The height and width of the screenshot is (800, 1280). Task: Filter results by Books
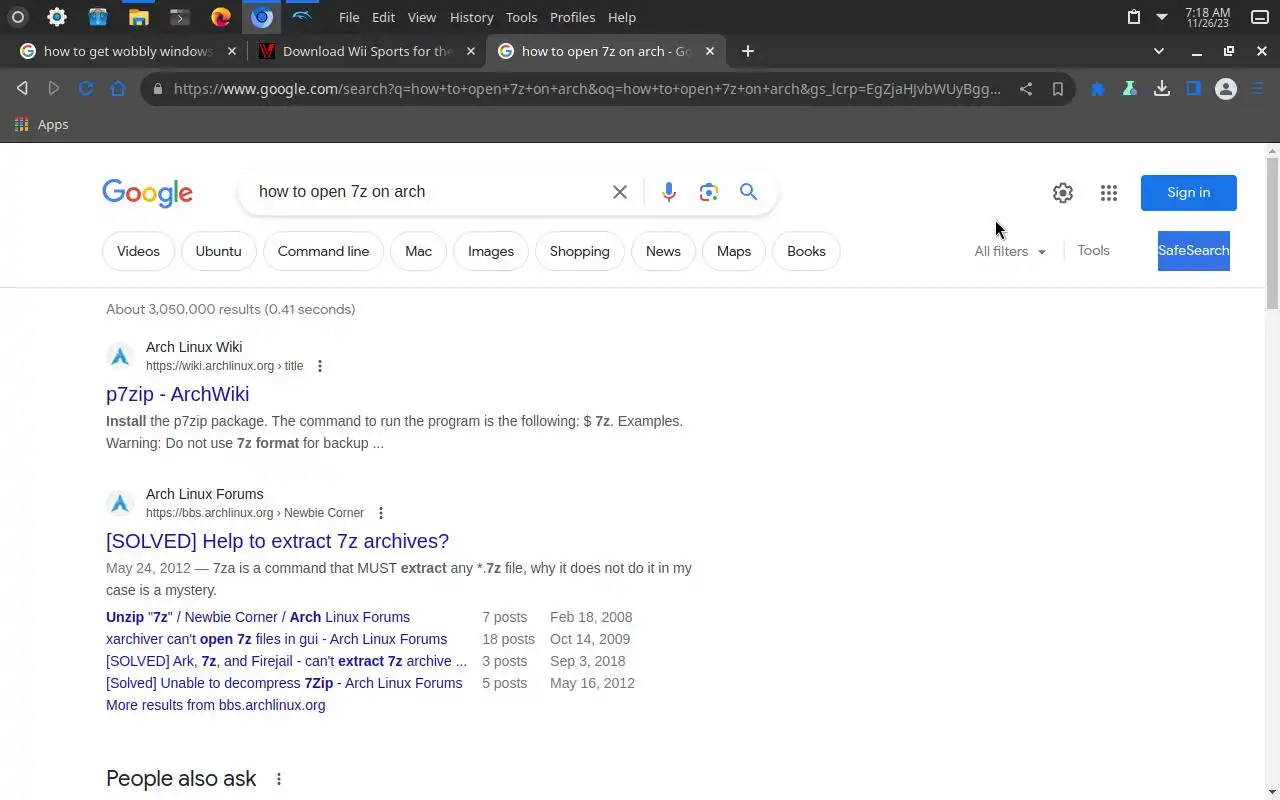[x=806, y=252]
